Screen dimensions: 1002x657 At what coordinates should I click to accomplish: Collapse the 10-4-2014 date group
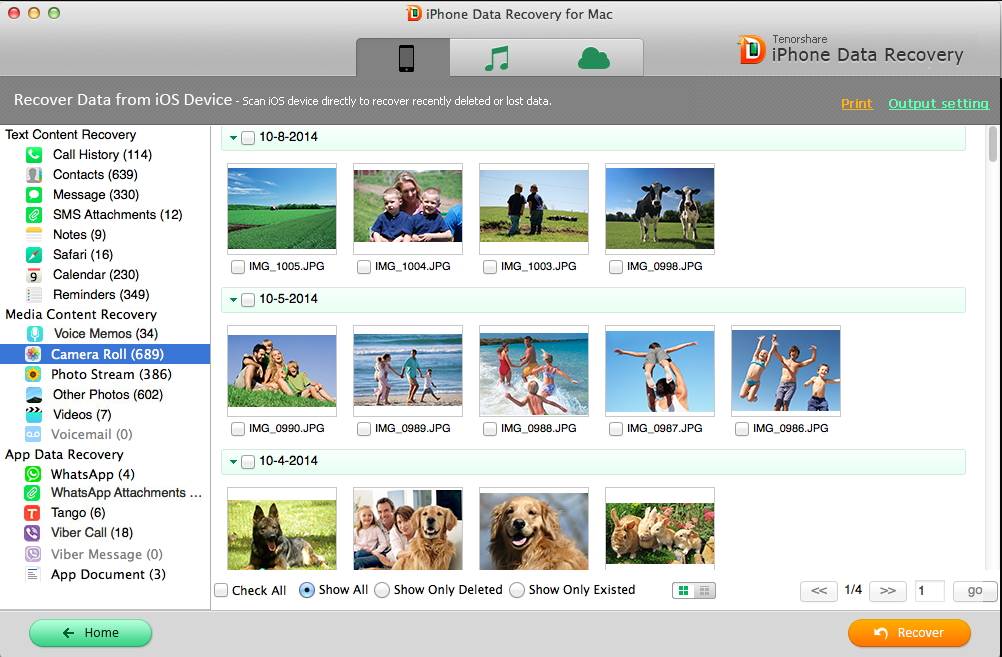pos(233,461)
